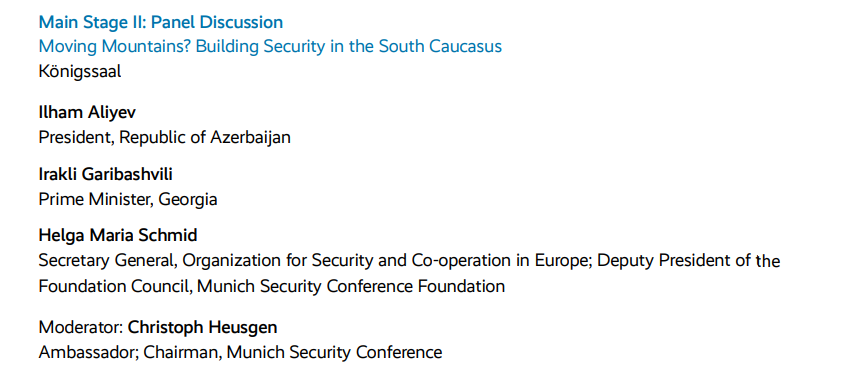
Task: Click the word 'Azerbaijan' in the president's title
Action: 250,138
